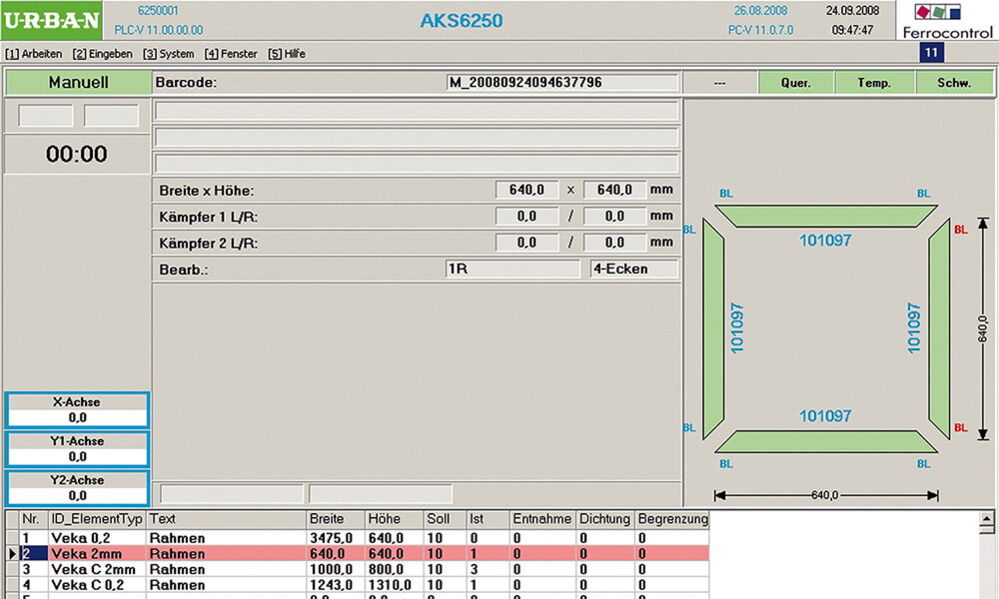Image resolution: width=999 pixels, height=599 pixels.
Task: Toggle the Quer. status button
Action: 796,83
